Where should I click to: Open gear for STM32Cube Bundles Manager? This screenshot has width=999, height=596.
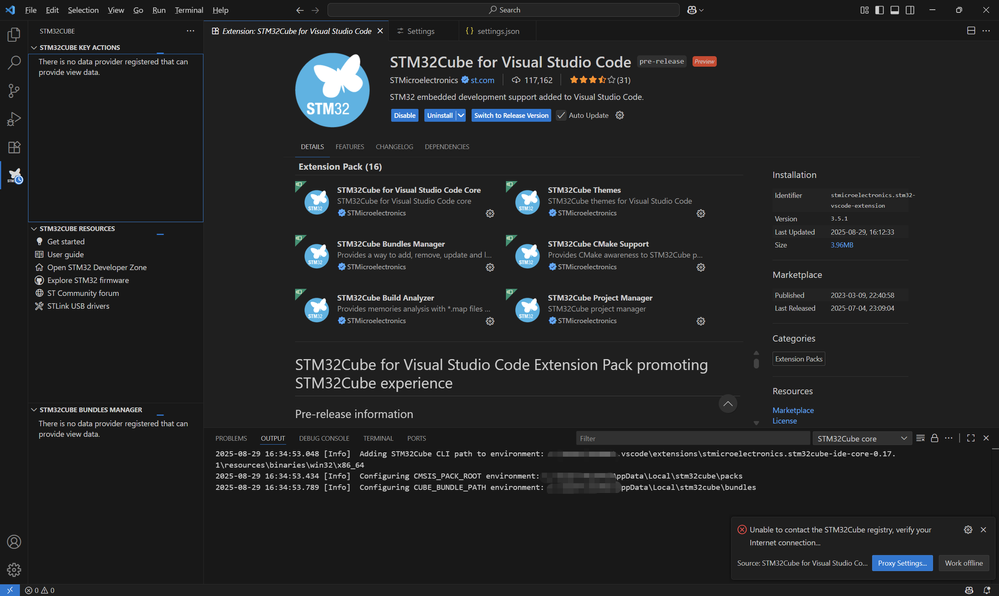tap(490, 268)
